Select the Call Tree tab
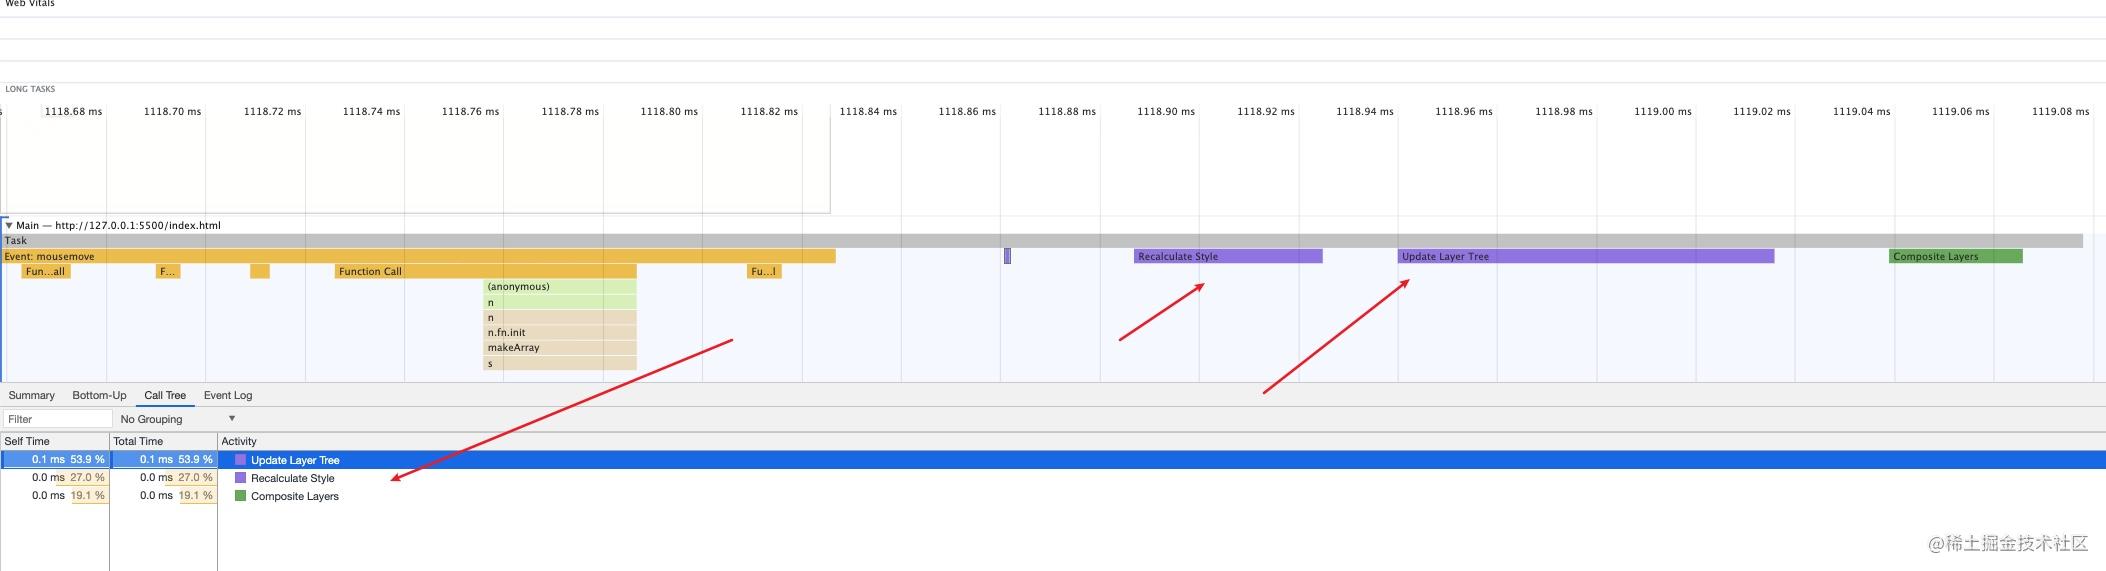The image size is (2106, 571). [x=165, y=395]
